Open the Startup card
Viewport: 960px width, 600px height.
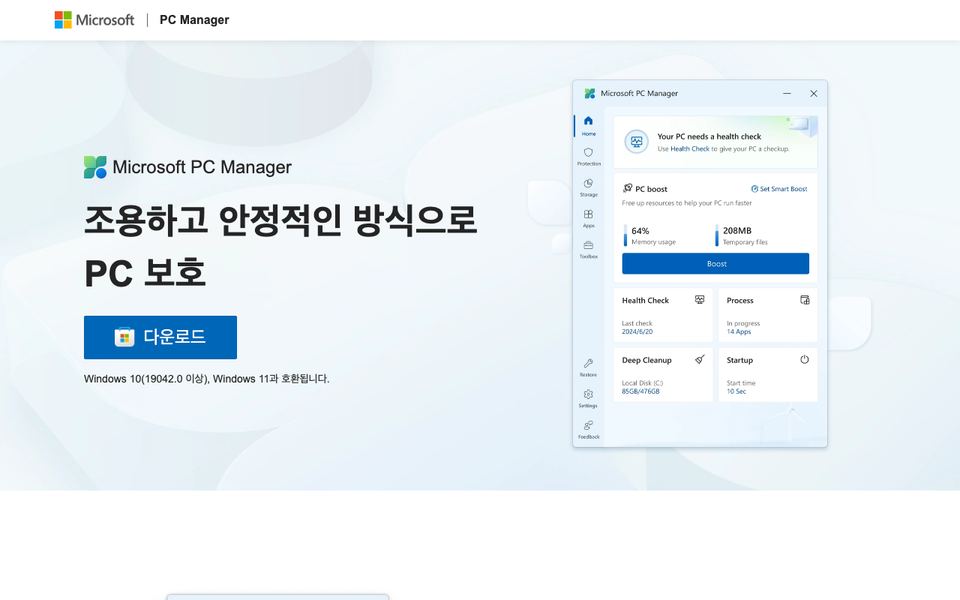768,375
